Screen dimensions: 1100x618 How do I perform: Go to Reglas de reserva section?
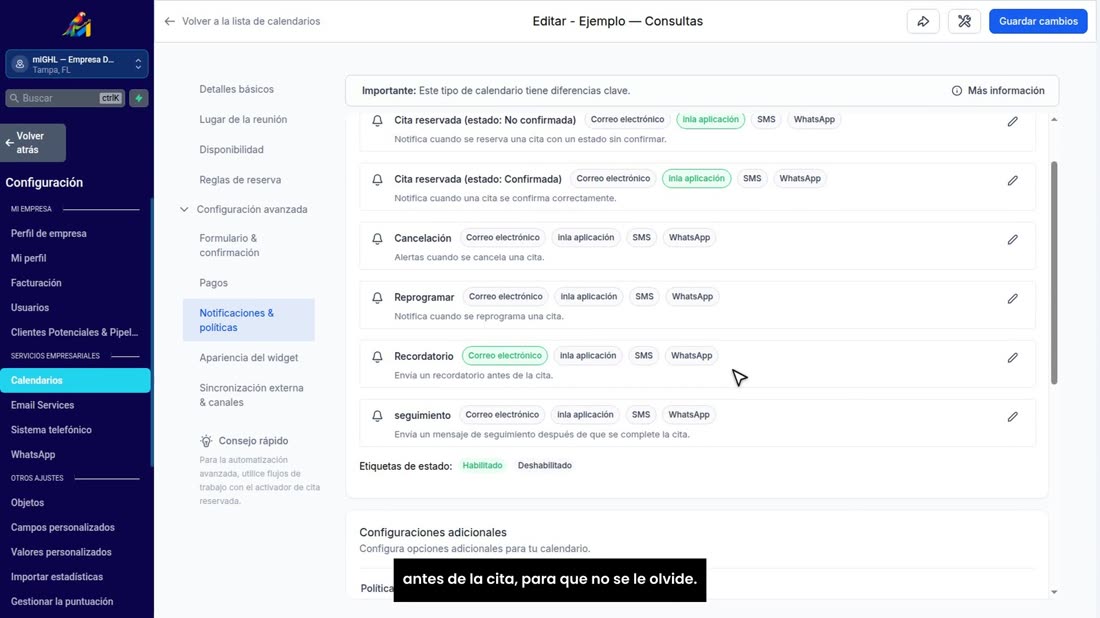[240, 180]
